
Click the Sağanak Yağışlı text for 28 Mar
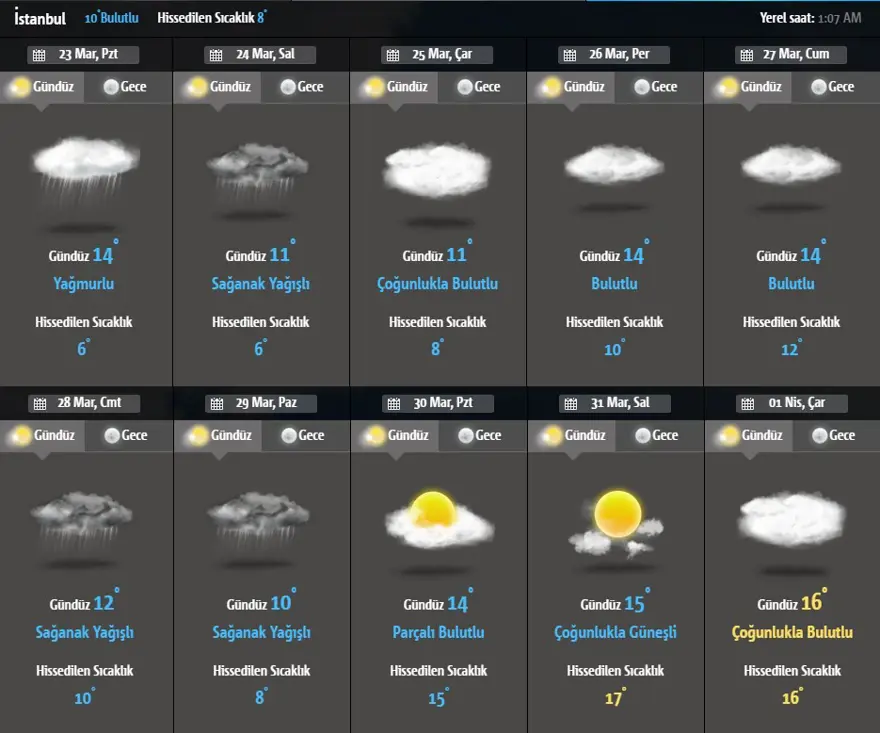point(84,632)
